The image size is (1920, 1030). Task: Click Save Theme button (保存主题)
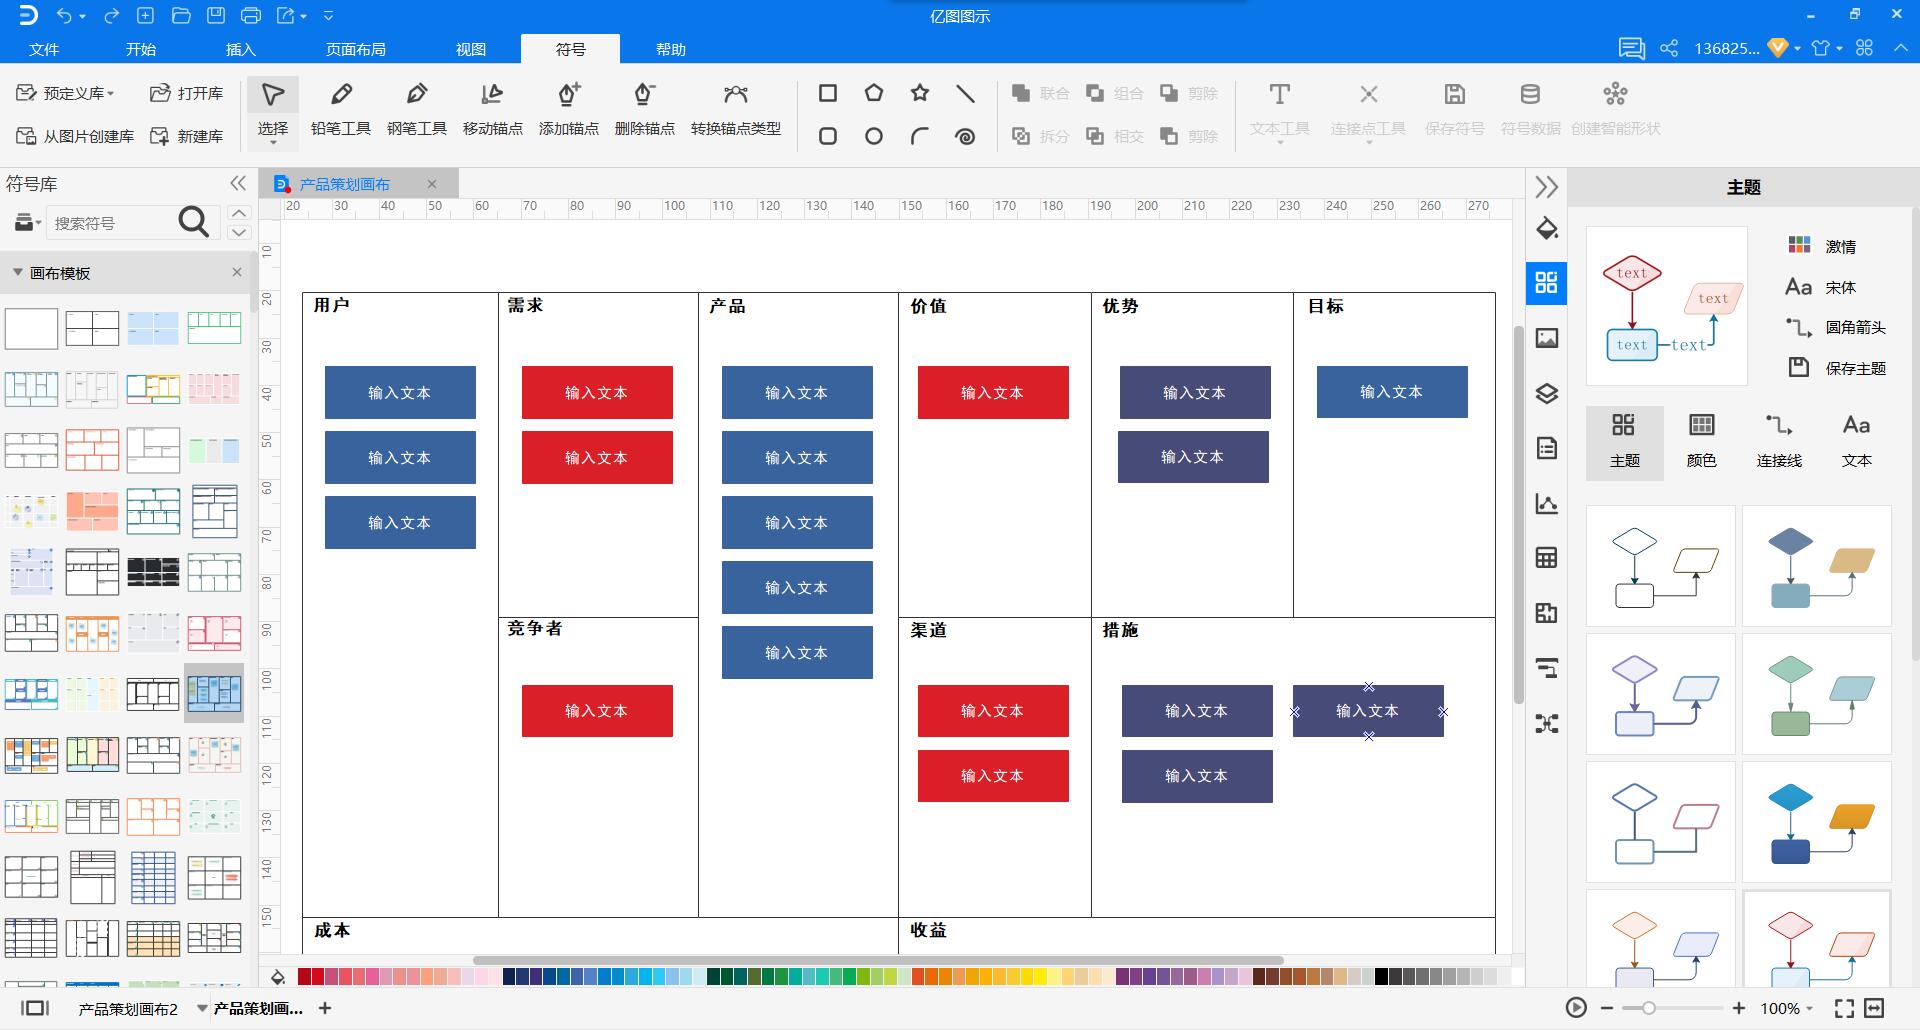coord(1837,368)
